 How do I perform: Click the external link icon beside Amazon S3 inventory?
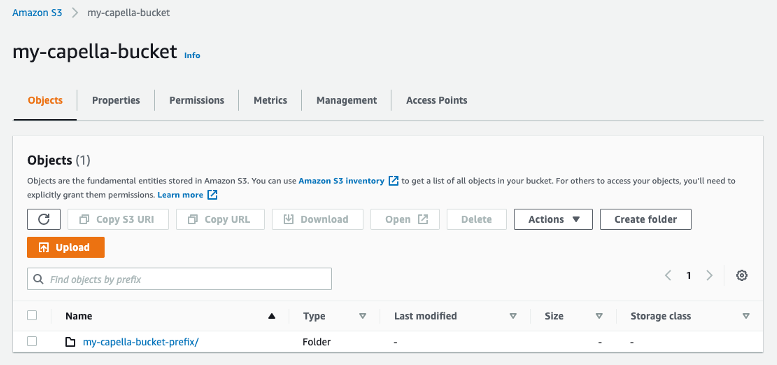tap(393, 181)
